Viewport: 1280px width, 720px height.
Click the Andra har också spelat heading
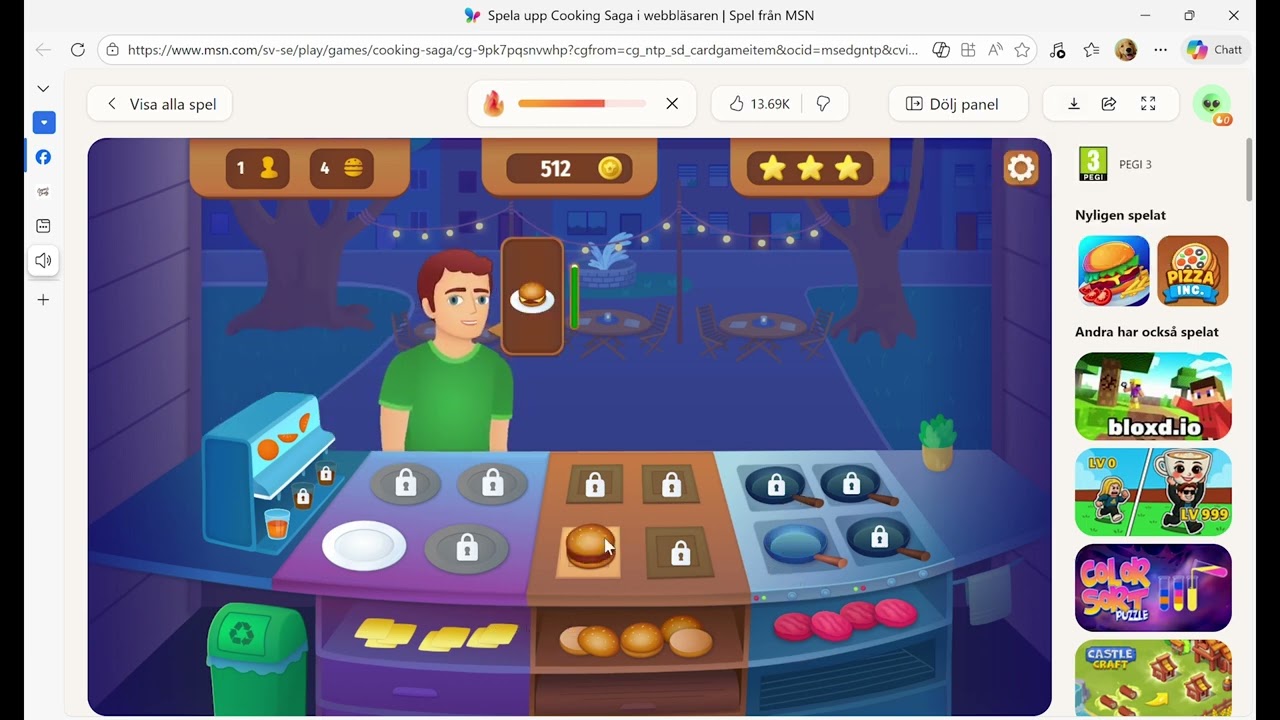(x=1147, y=332)
